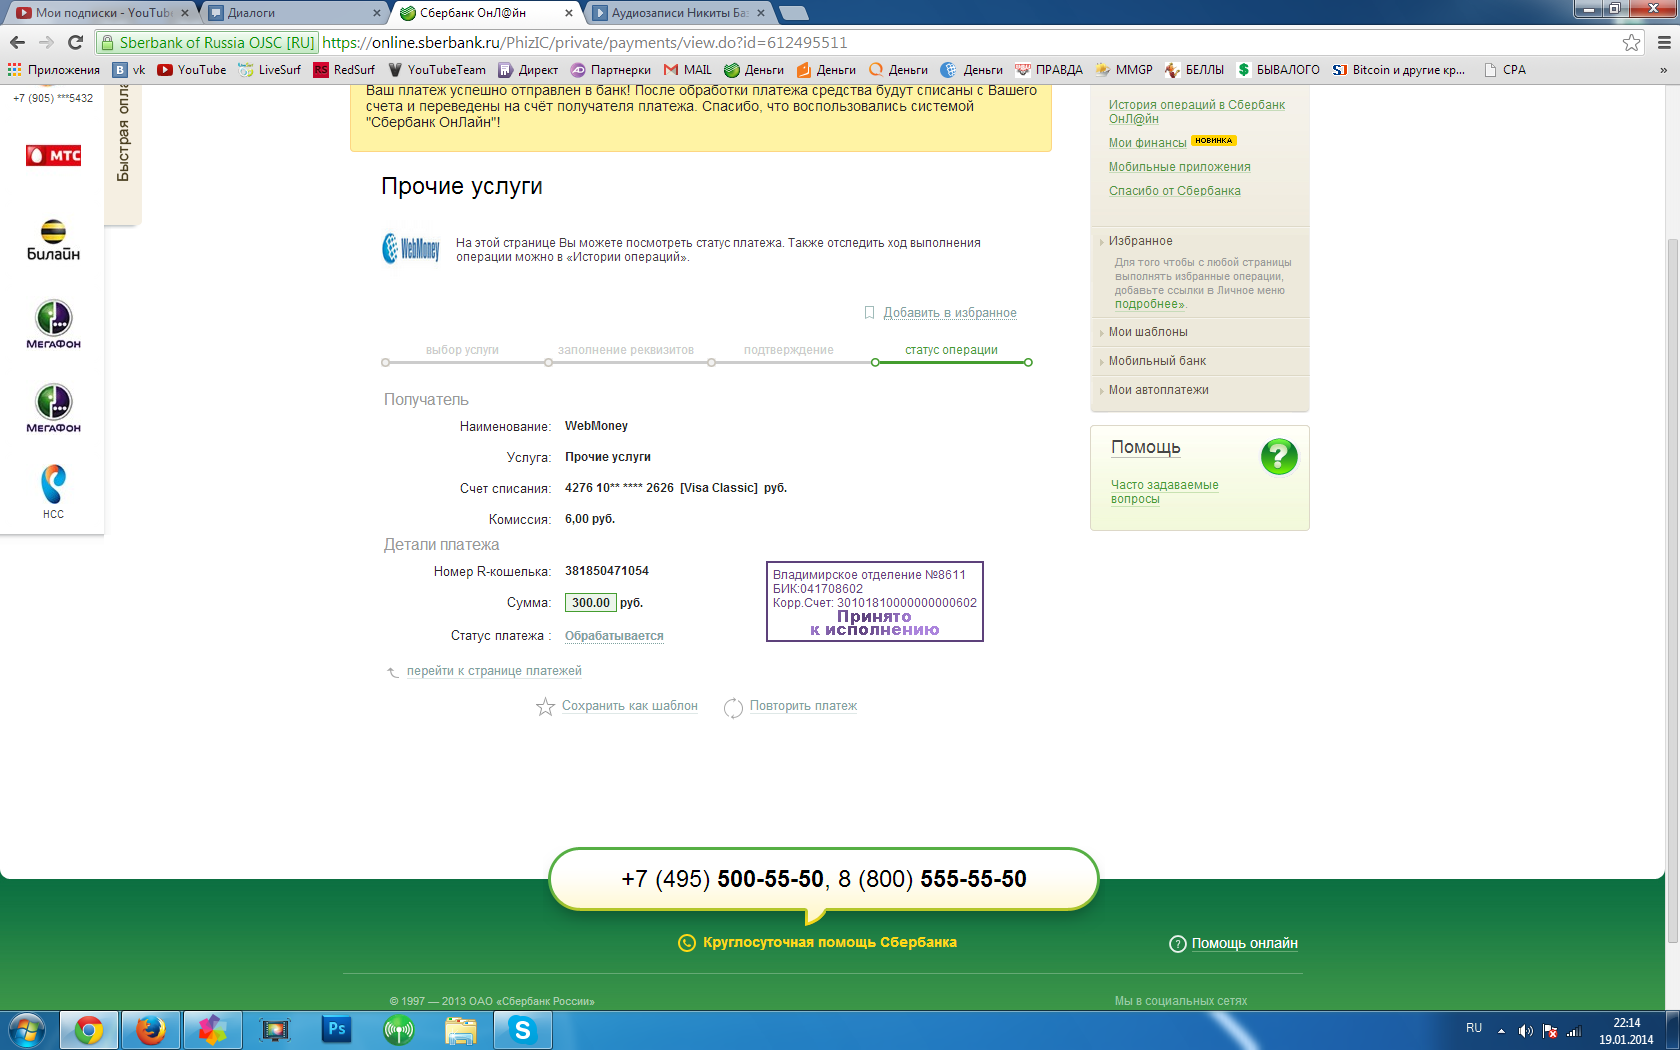This screenshot has width=1680, height=1050.
Task: Open Chrome from the taskbar
Action: pos(89,1030)
